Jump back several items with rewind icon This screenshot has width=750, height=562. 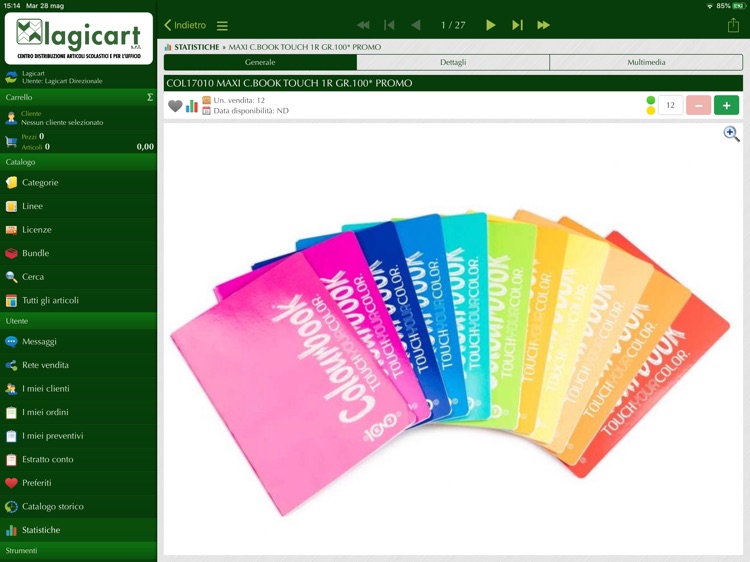[x=363, y=25]
